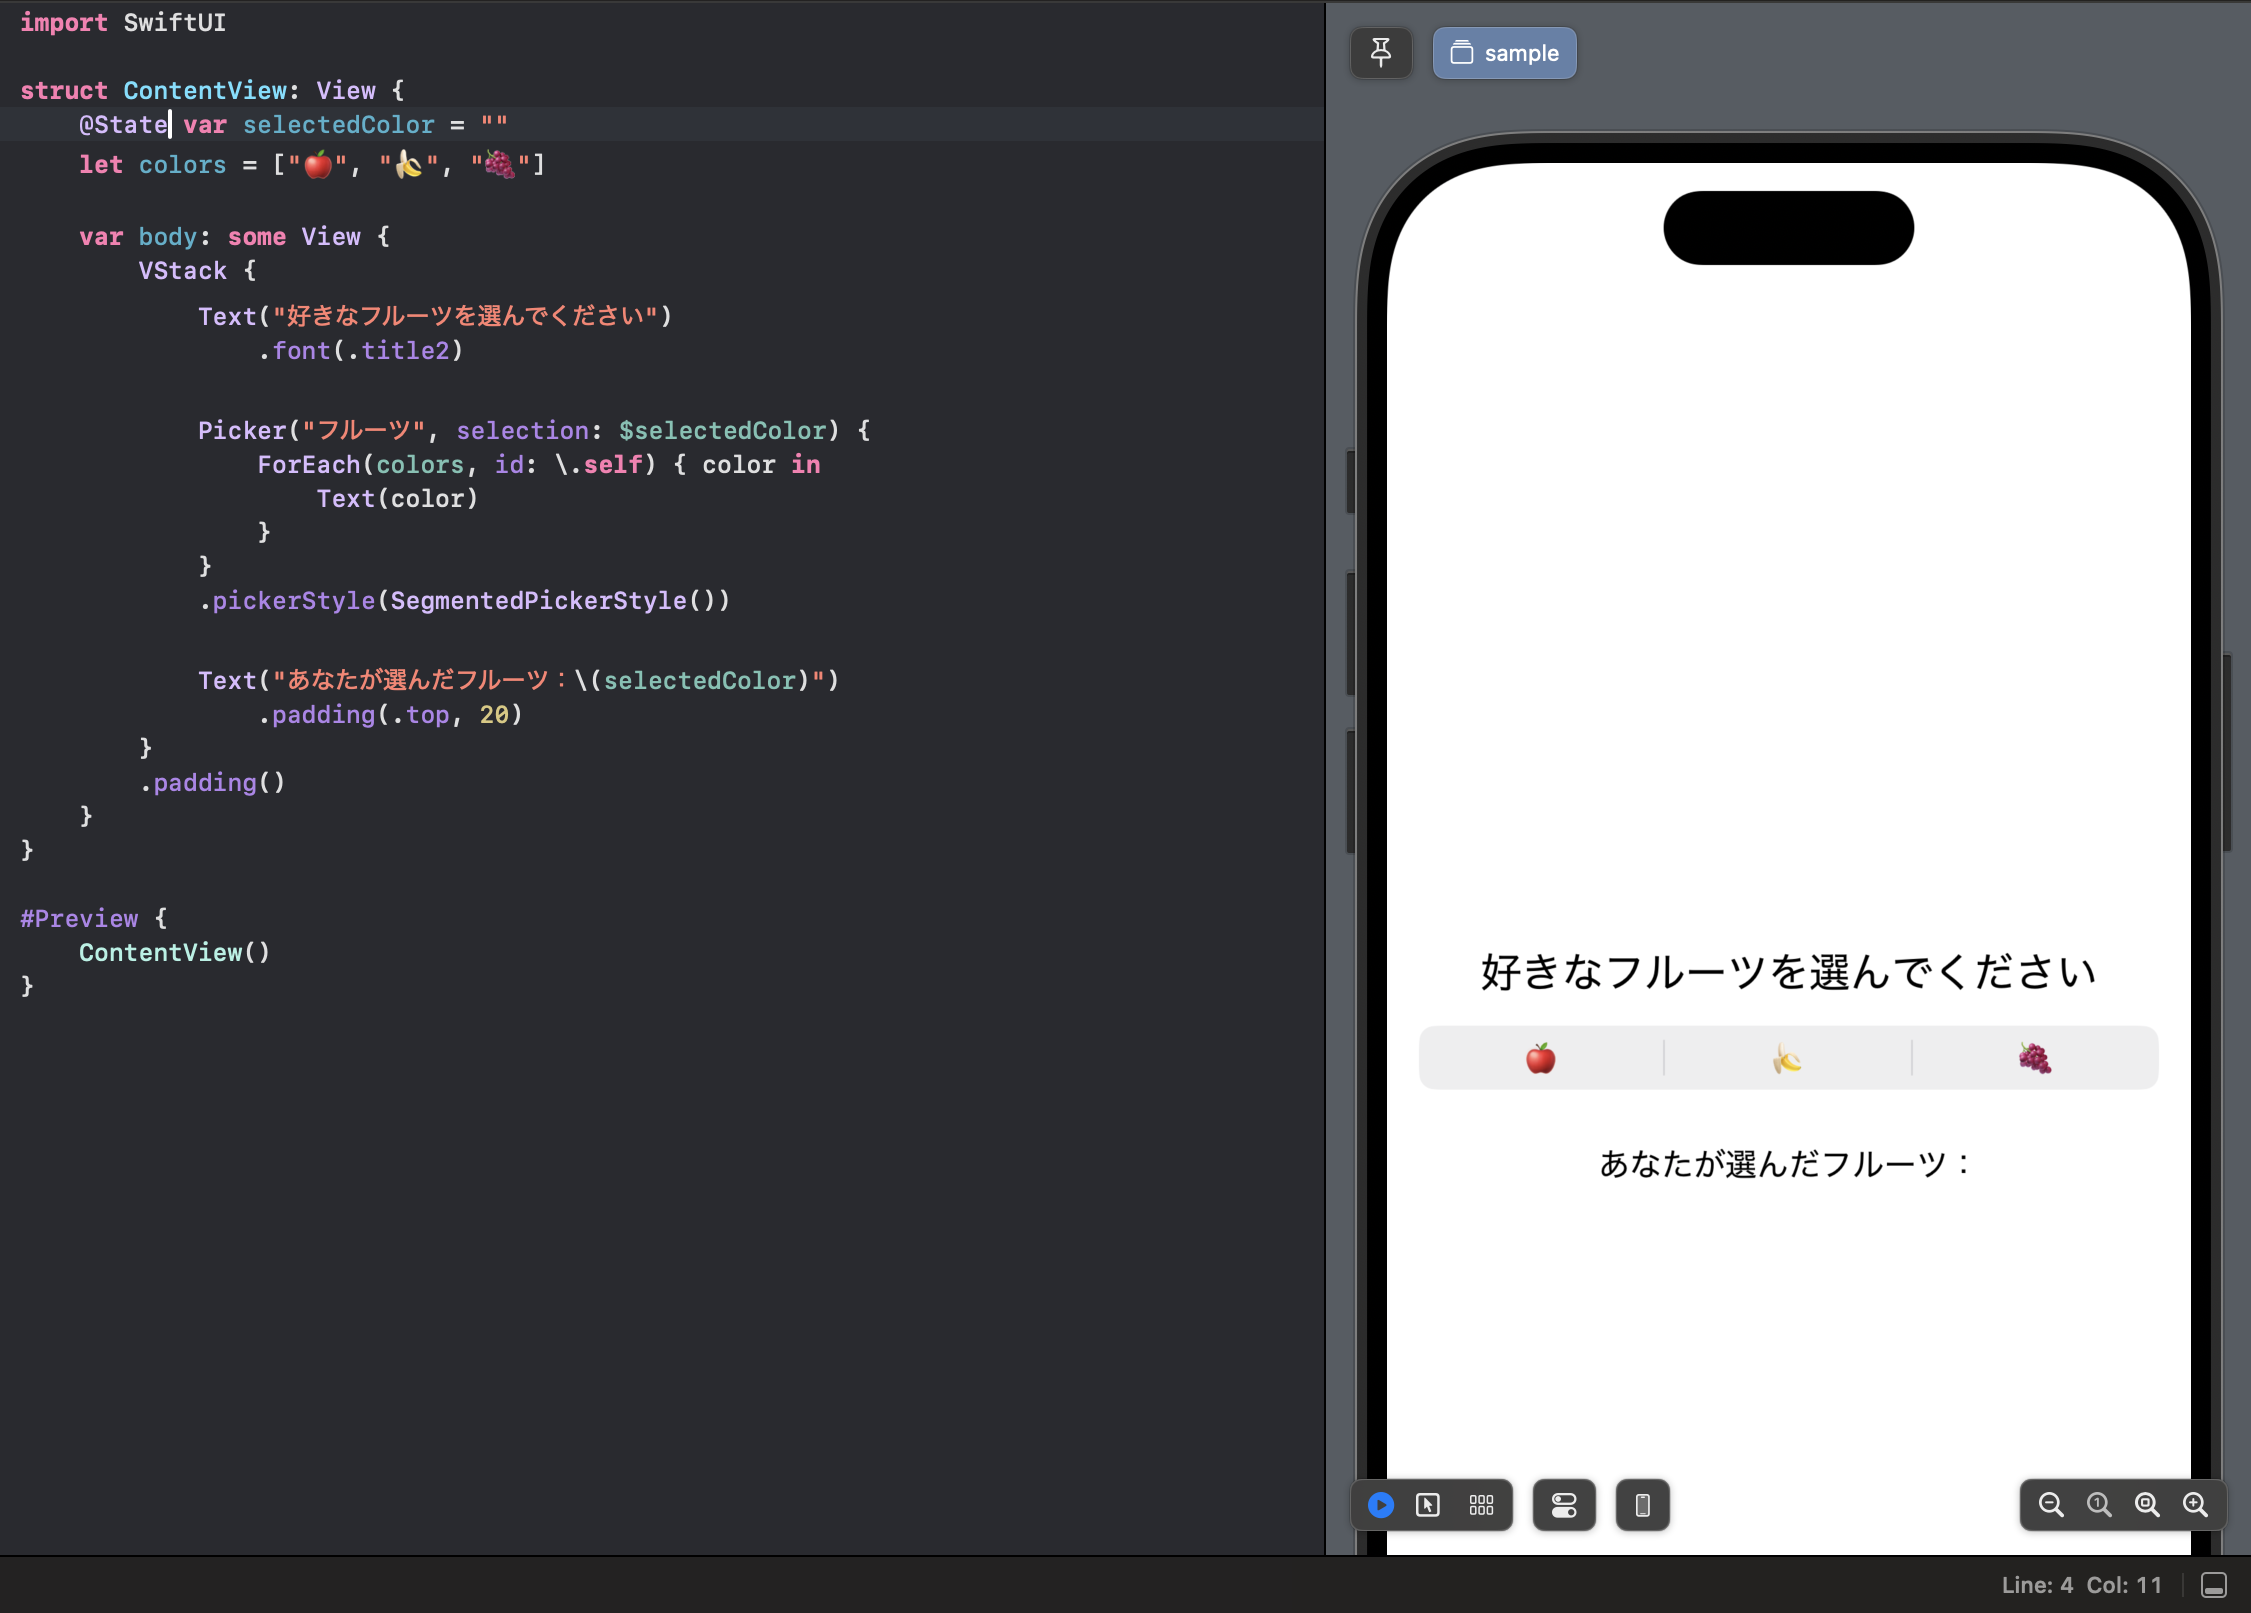2251x1613 pixels.
Task: Zoom the preview to fit
Action: pyautogui.click(x=2147, y=1505)
